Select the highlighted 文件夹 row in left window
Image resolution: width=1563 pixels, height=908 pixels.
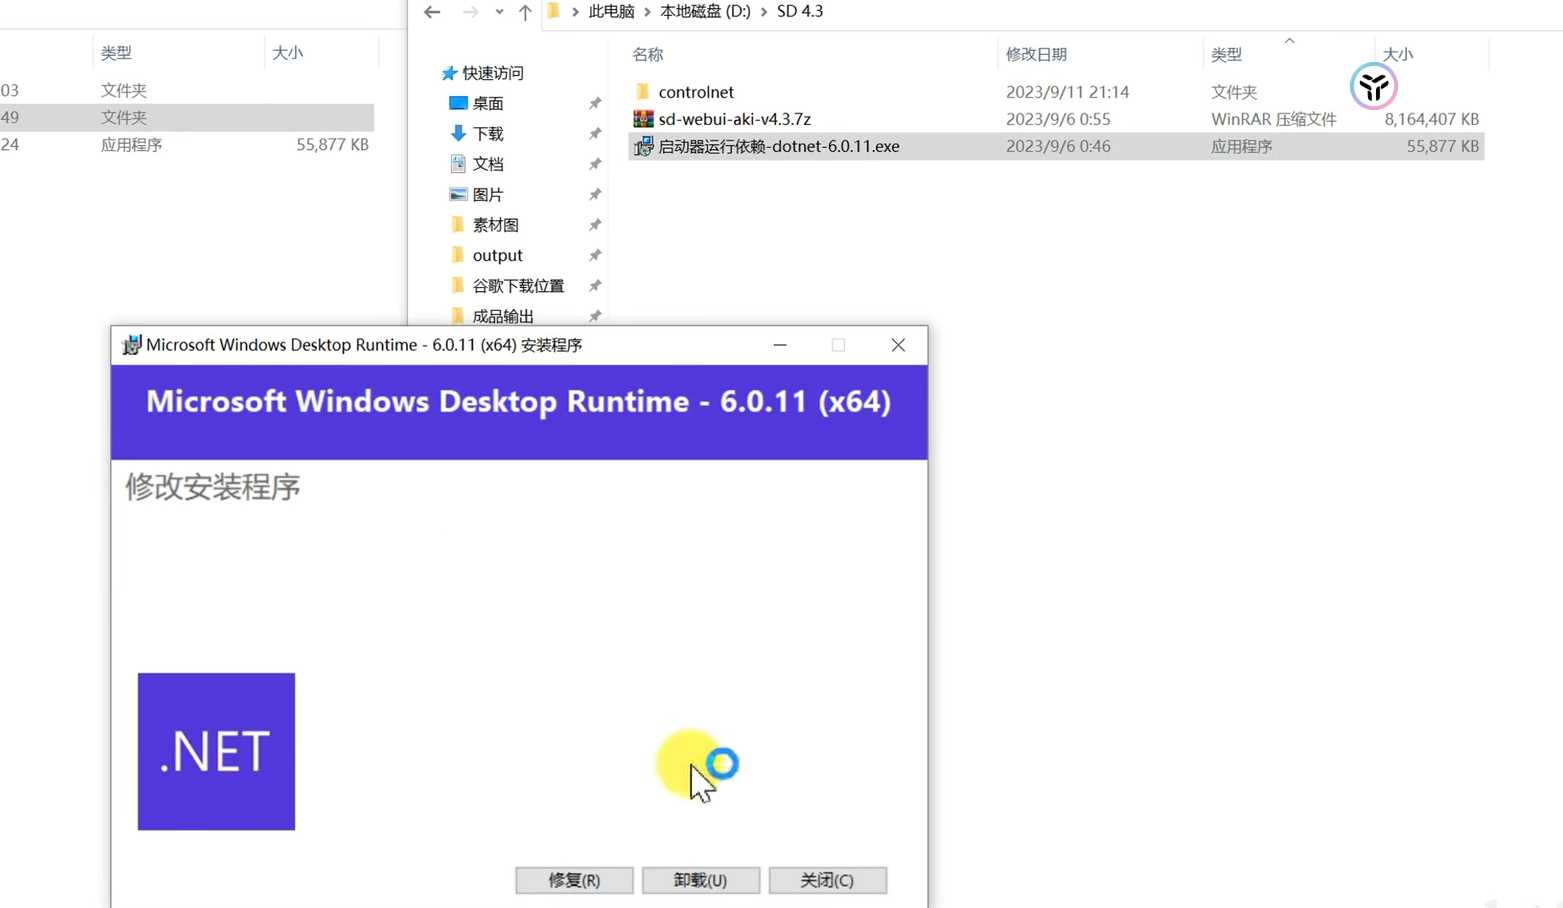[x=187, y=117]
